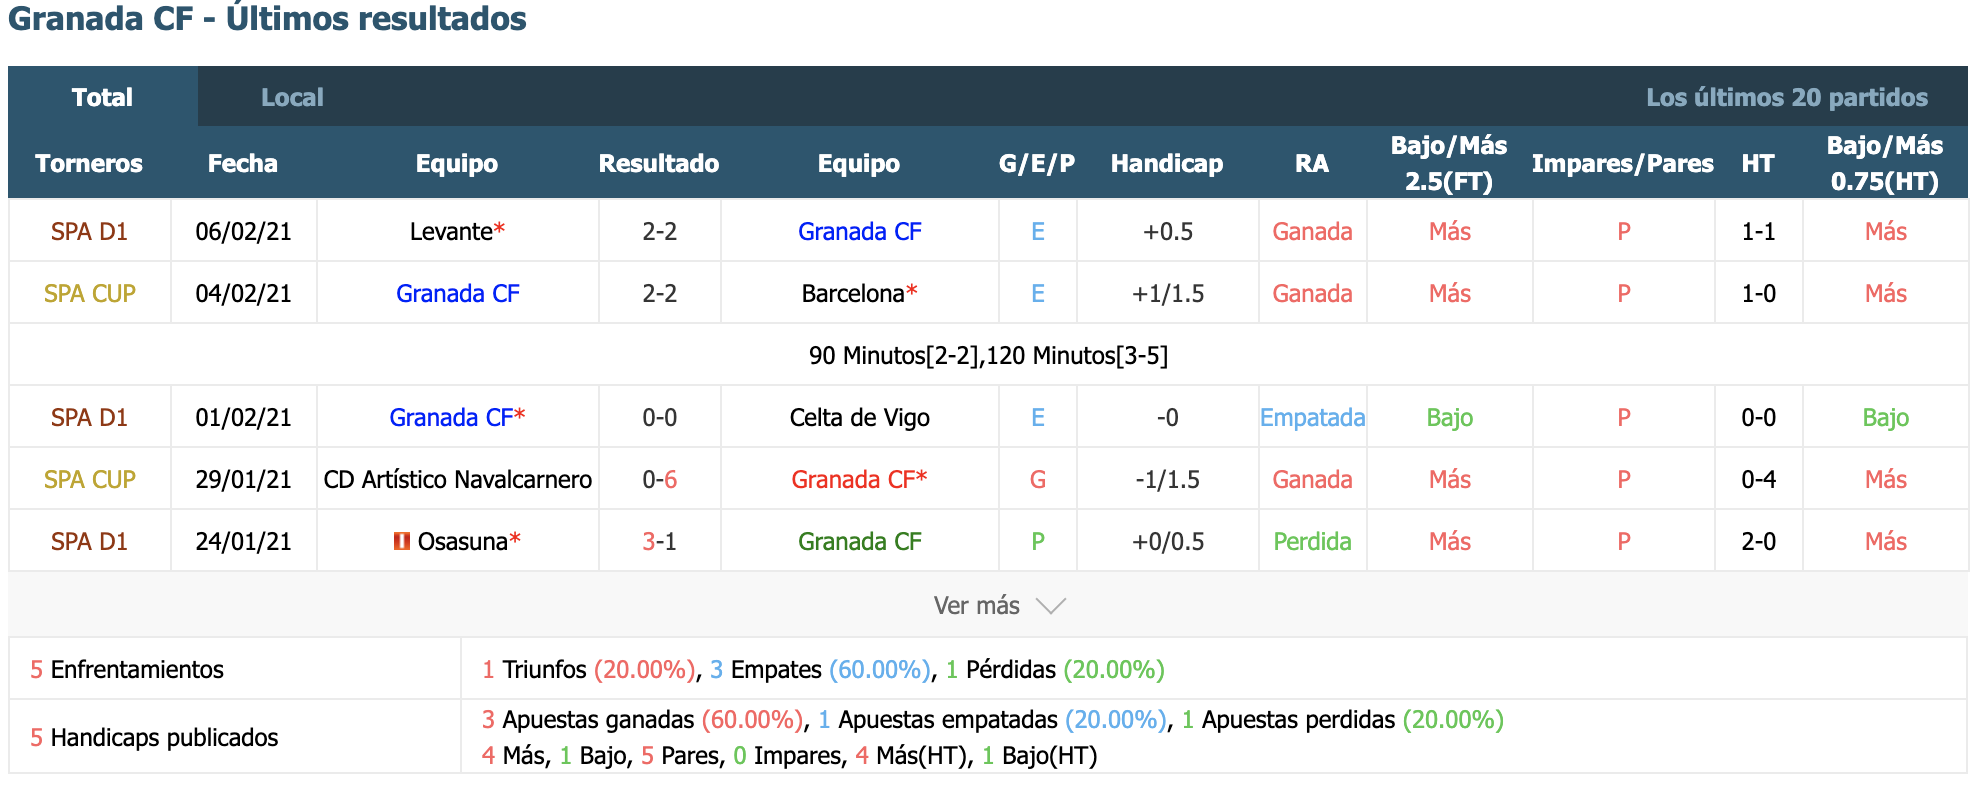The image size is (1978, 792).
Task: Click the Impares/Pares column header
Action: (x=1622, y=163)
